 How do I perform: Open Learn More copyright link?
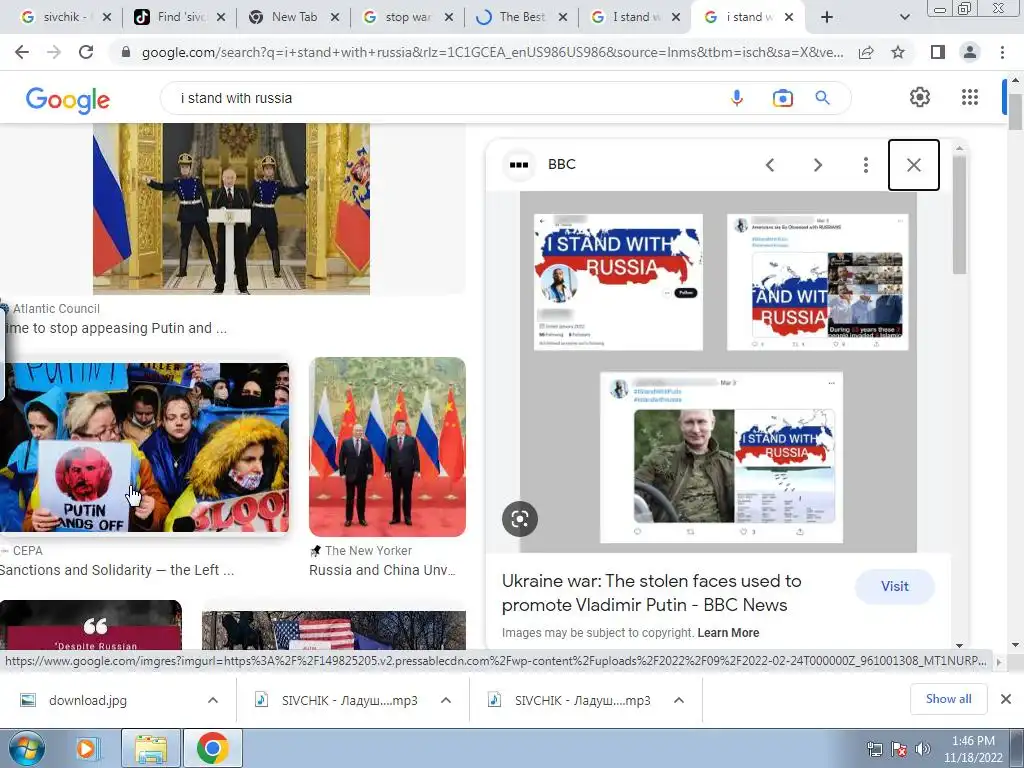coord(728,633)
